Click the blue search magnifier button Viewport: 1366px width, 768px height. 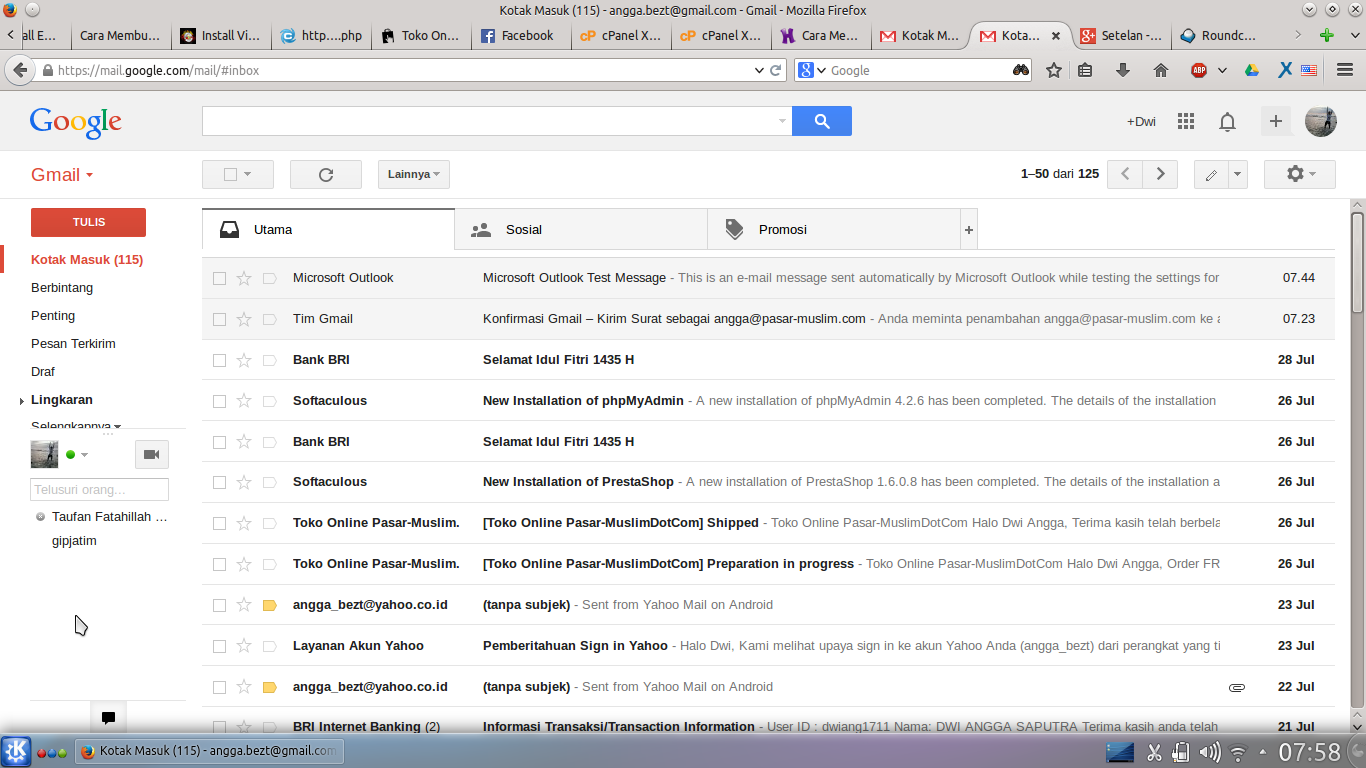pos(821,121)
